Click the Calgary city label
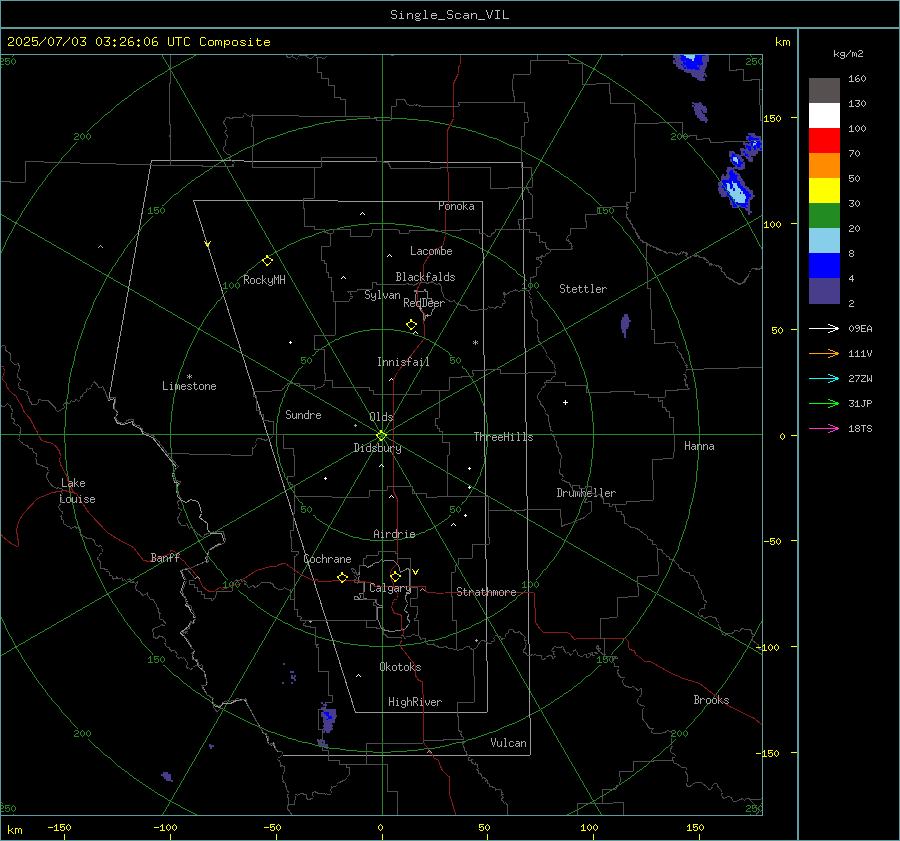Viewport: 900px width, 841px height. coord(390,588)
